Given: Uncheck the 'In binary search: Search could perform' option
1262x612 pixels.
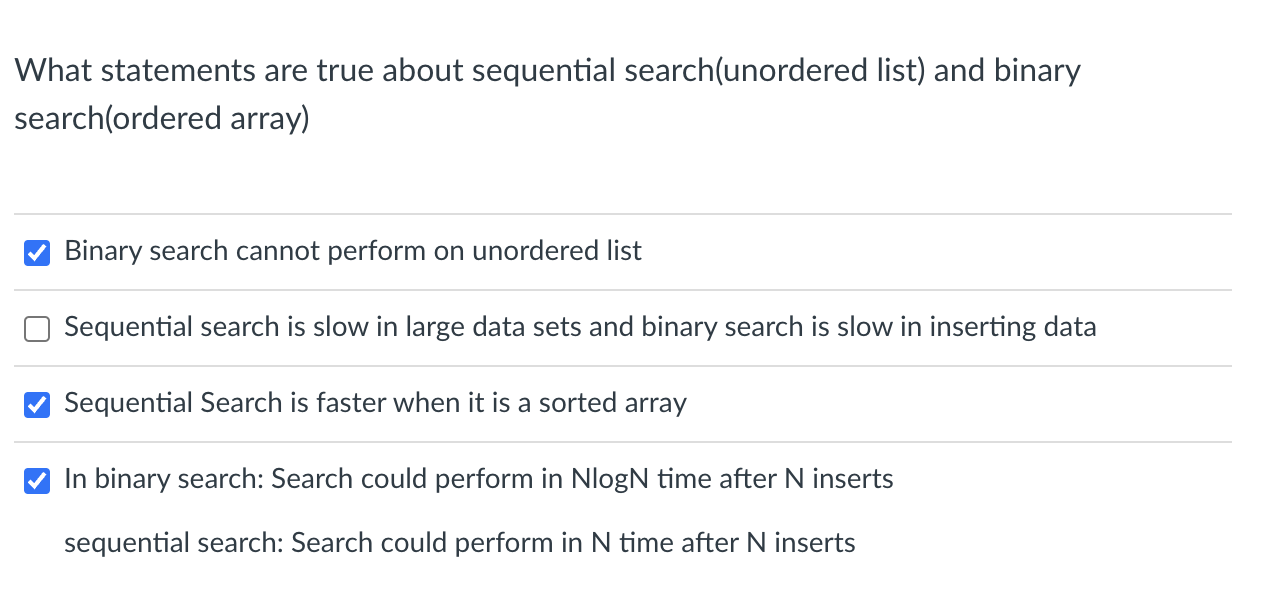Looking at the screenshot, I should click(37, 480).
